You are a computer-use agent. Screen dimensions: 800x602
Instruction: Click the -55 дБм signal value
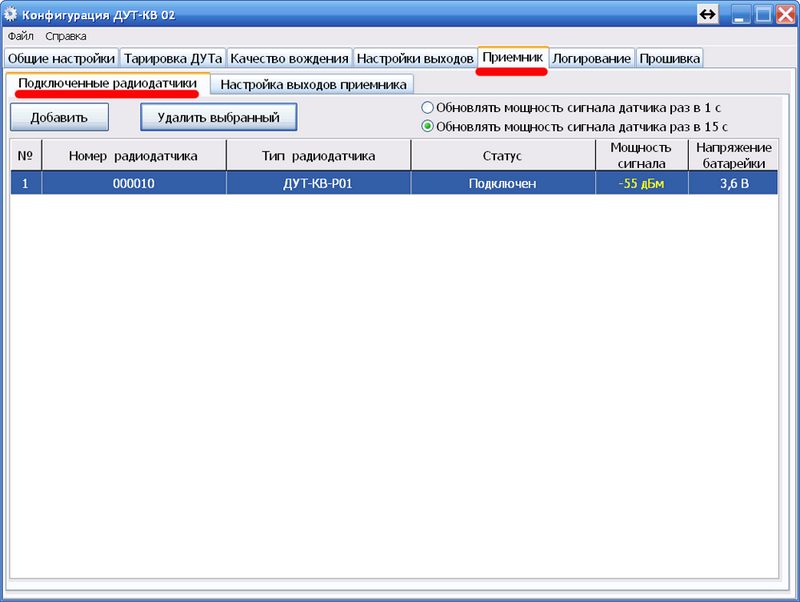(x=642, y=183)
